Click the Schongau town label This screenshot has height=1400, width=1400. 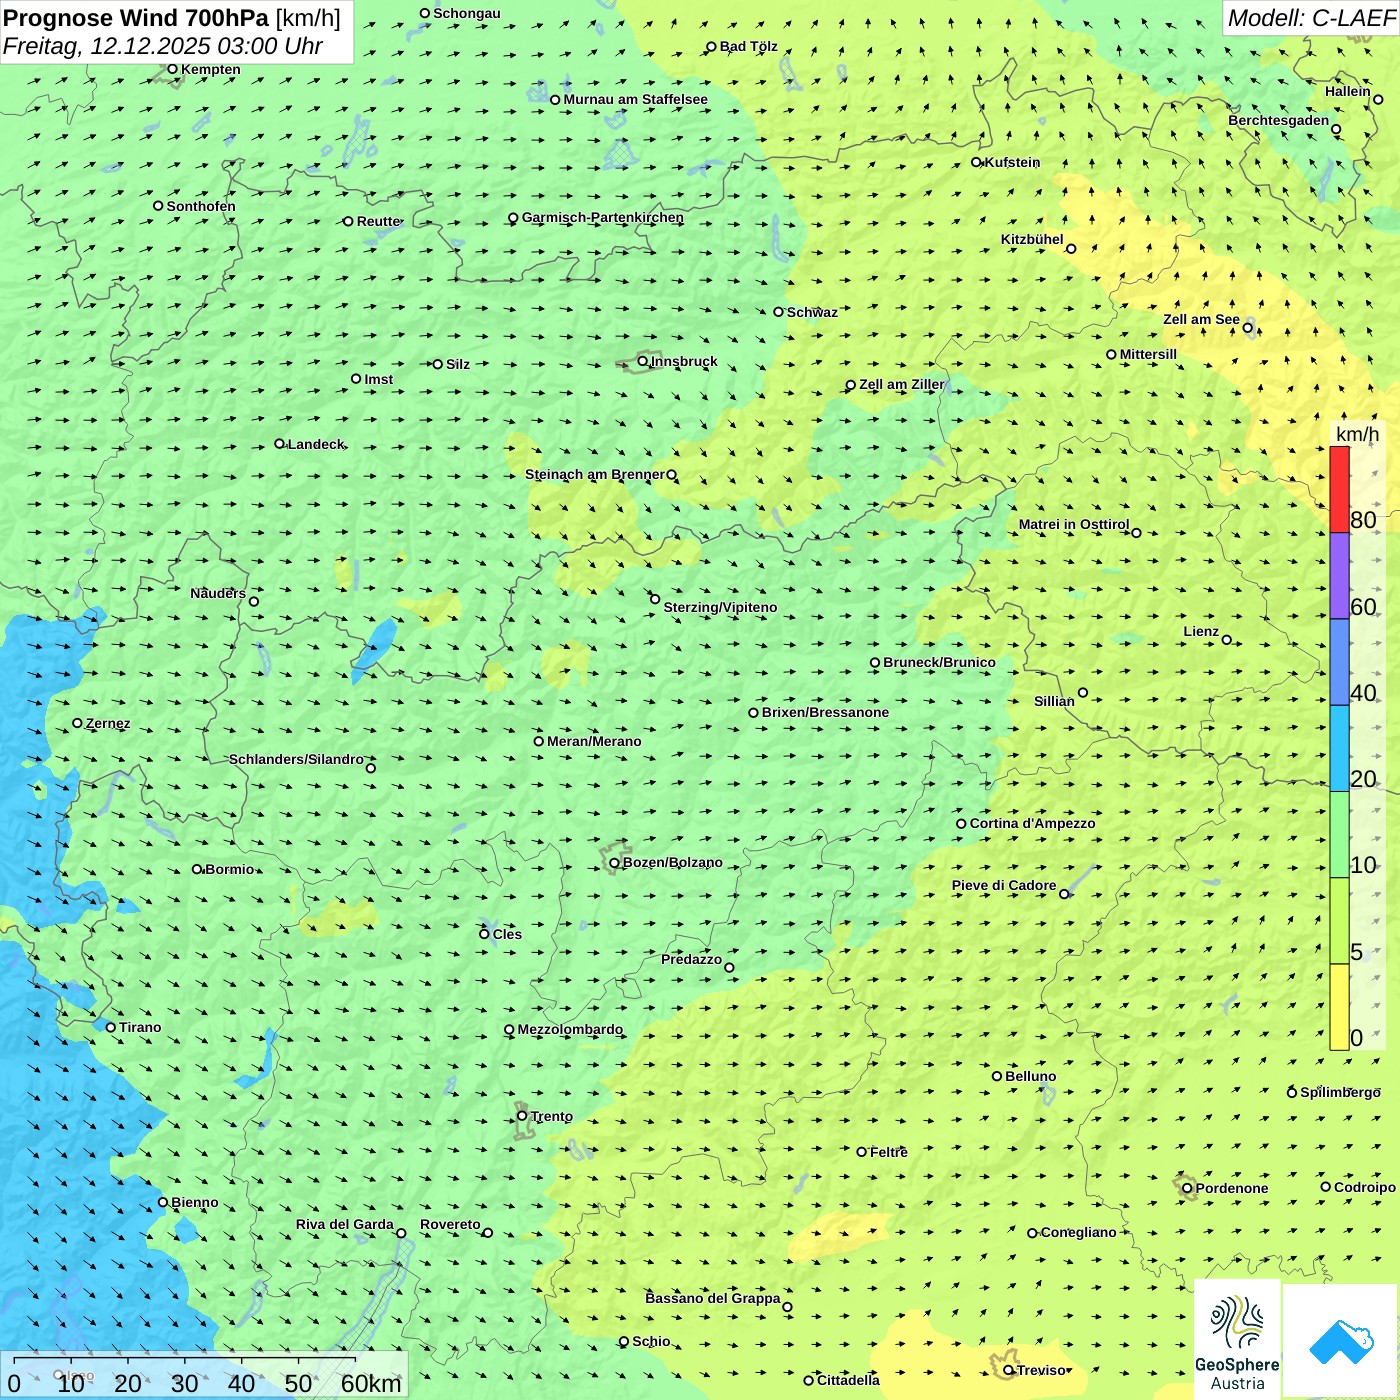[x=467, y=13]
